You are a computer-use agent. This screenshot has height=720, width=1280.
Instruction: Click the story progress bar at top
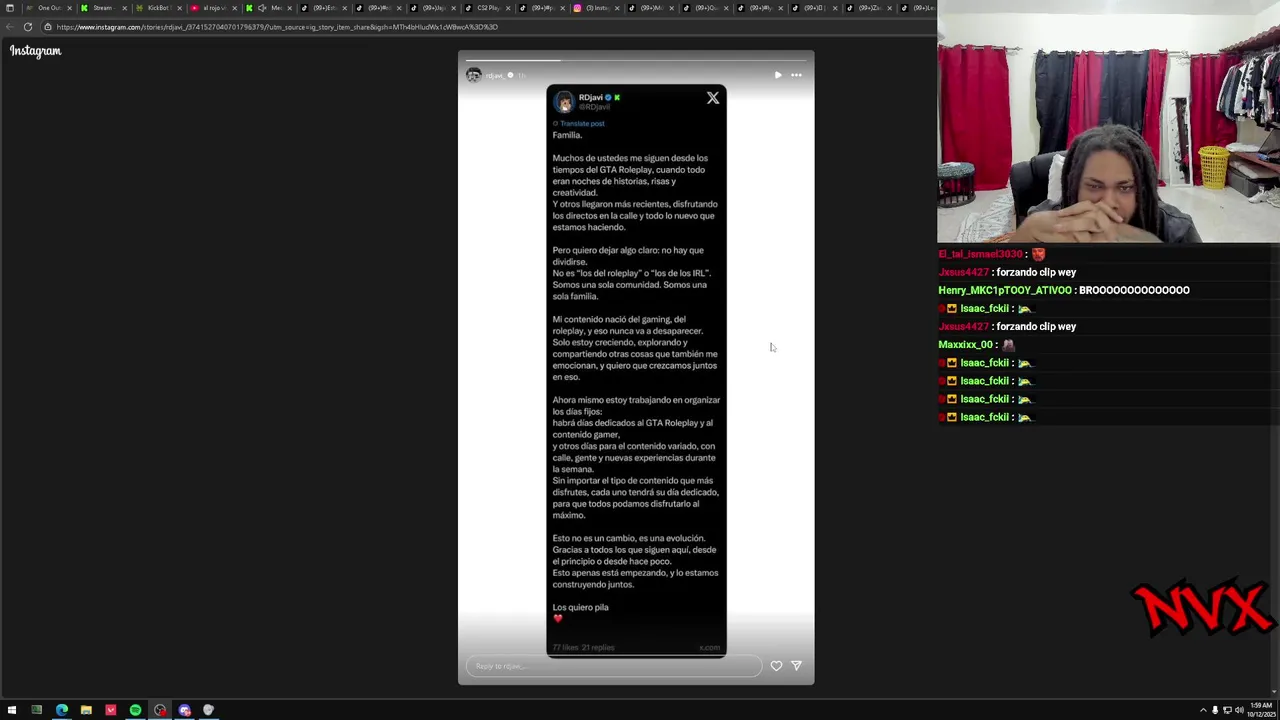pyautogui.click(x=636, y=60)
